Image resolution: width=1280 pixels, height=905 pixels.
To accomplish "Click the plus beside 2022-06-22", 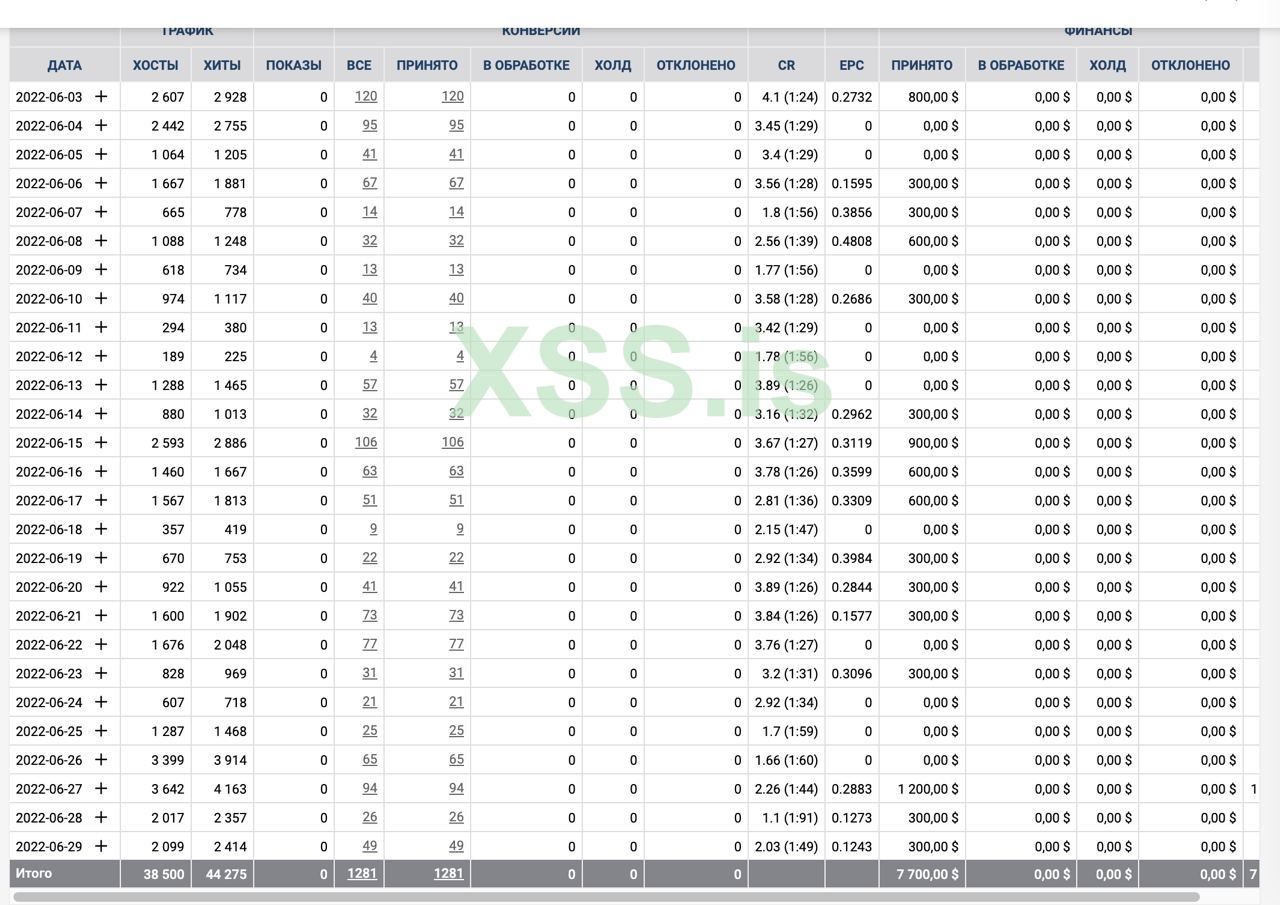I will point(101,645).
